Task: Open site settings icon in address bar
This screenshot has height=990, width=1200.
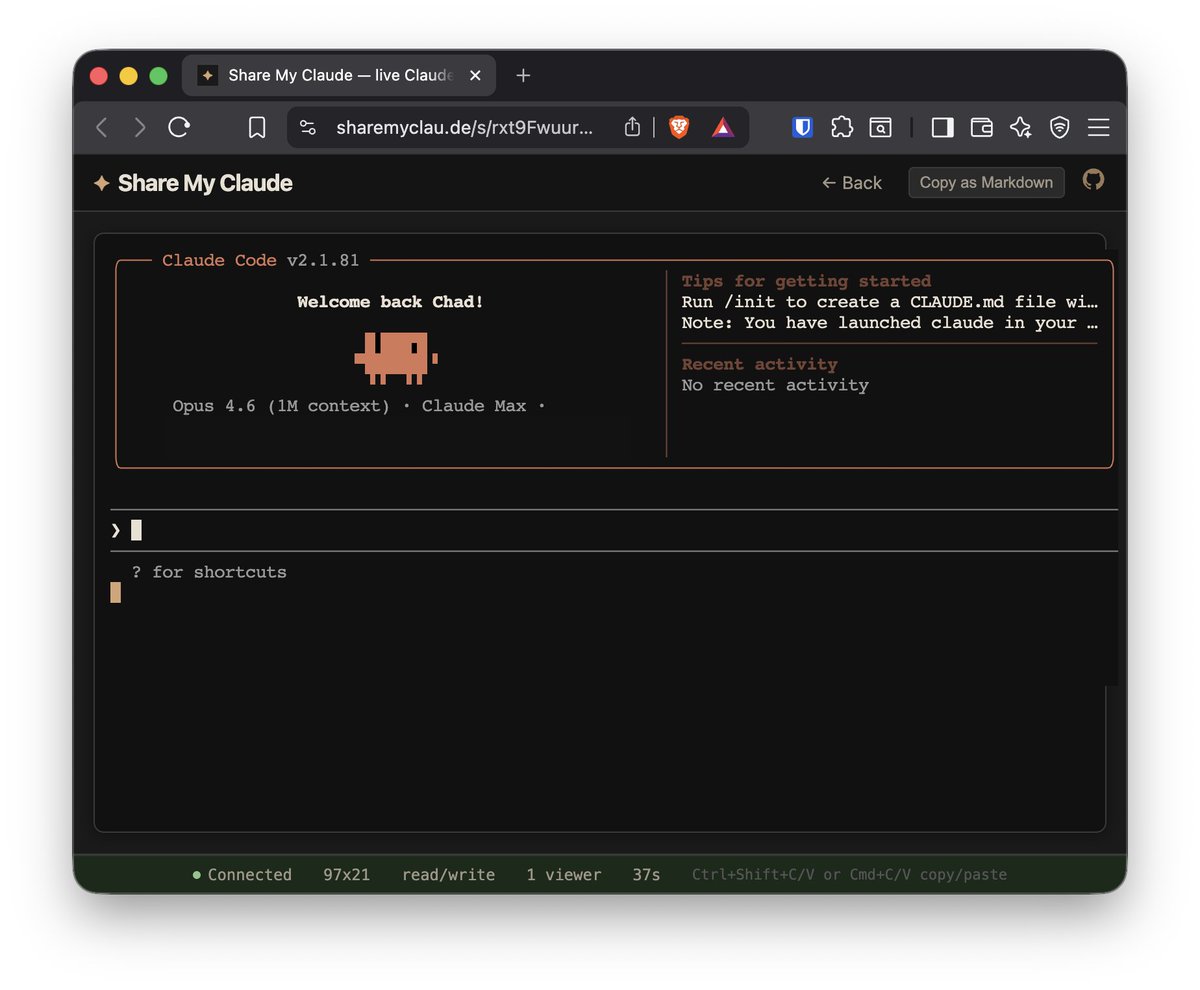Action: coord(308,127)
